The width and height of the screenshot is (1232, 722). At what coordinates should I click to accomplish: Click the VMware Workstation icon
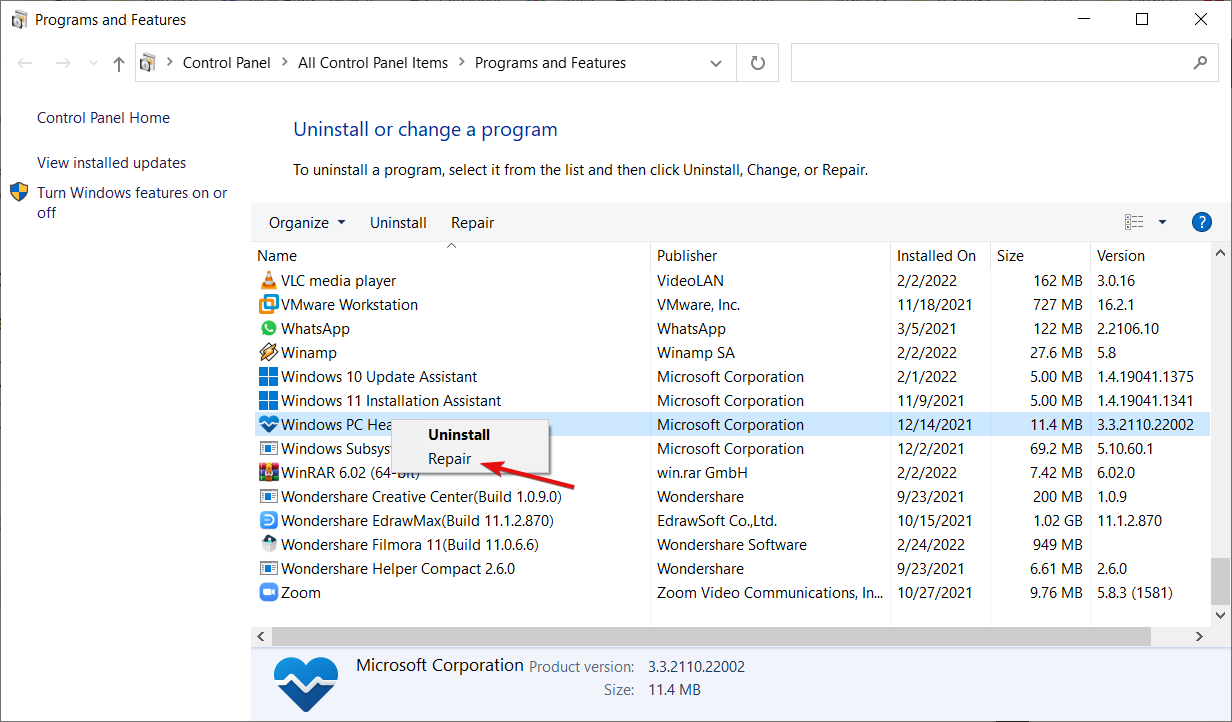pyautogui.click(x=268, y=305)
